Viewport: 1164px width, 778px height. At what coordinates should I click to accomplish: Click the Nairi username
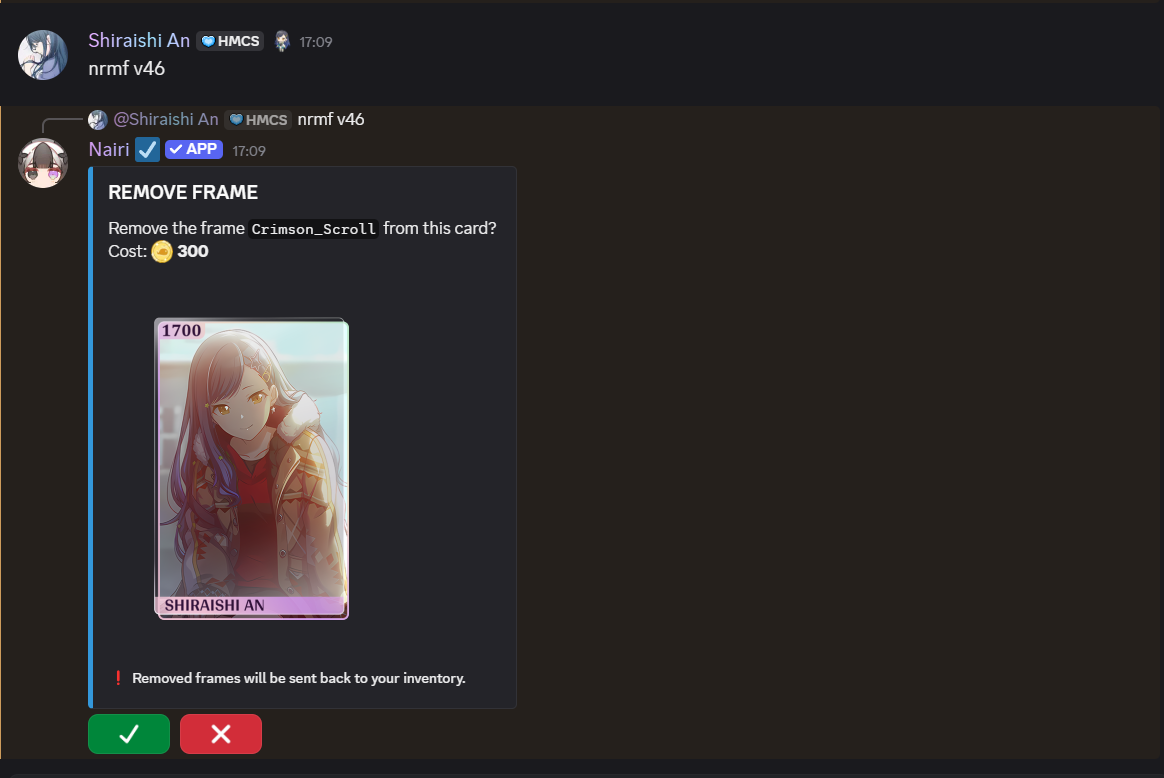coord(109,150)
